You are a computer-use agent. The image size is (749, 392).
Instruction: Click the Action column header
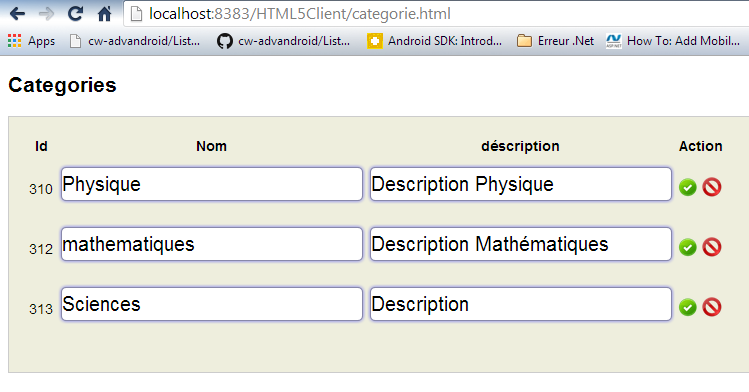pyautogui.click(x=700, y=146)
